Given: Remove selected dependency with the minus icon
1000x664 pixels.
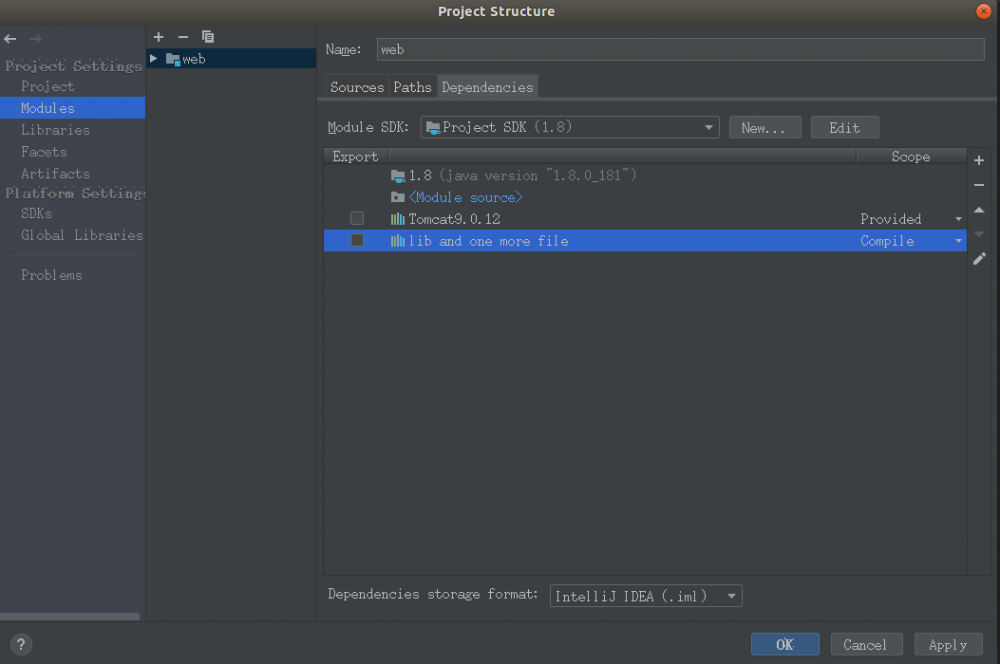Looking at the screenshot, I should pyautogui.click(x=979, y=185).
